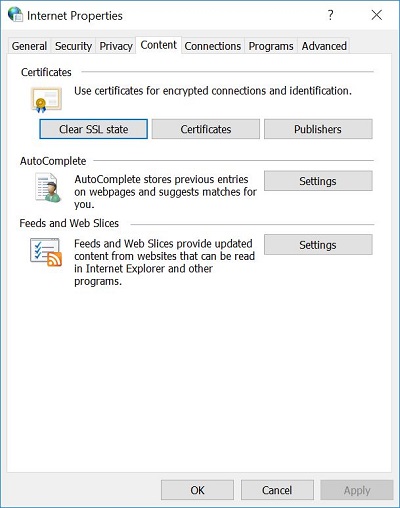The height and width of the screenshot is (508, 400).
Task: Dismiss the dialog with Cancel
Action: [277, 490]
